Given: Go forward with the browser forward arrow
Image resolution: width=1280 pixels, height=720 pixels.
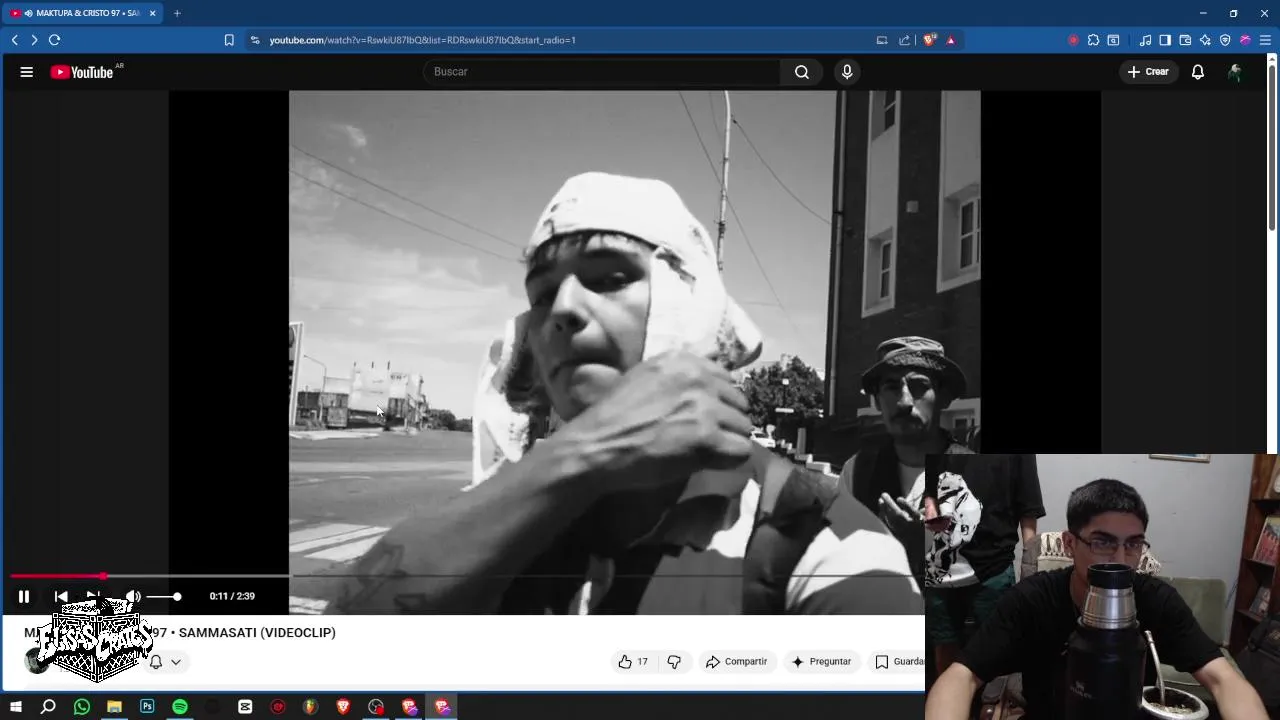Looking at the screenshot, I should pyautogui.click(x=34, y=40).
